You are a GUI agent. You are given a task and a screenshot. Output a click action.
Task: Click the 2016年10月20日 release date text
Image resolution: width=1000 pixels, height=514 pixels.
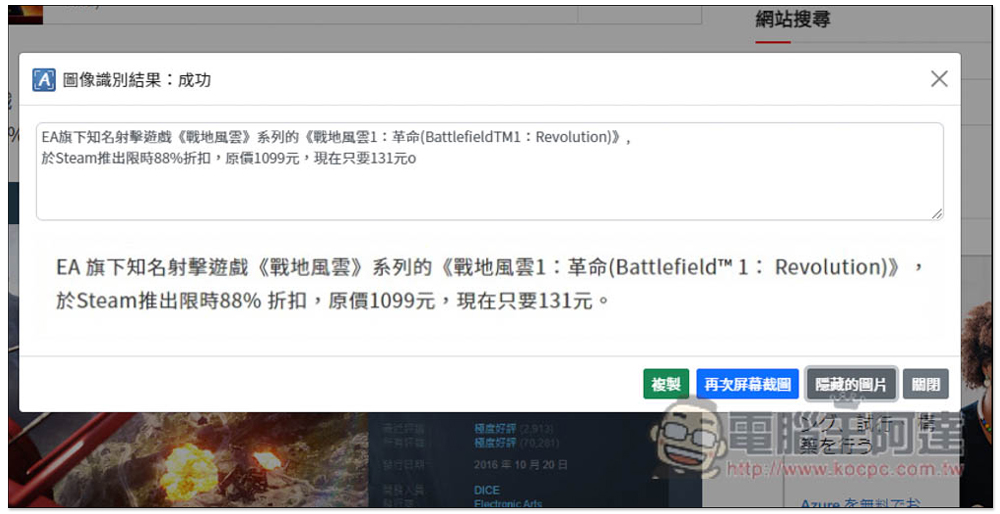tap(521, 464)
